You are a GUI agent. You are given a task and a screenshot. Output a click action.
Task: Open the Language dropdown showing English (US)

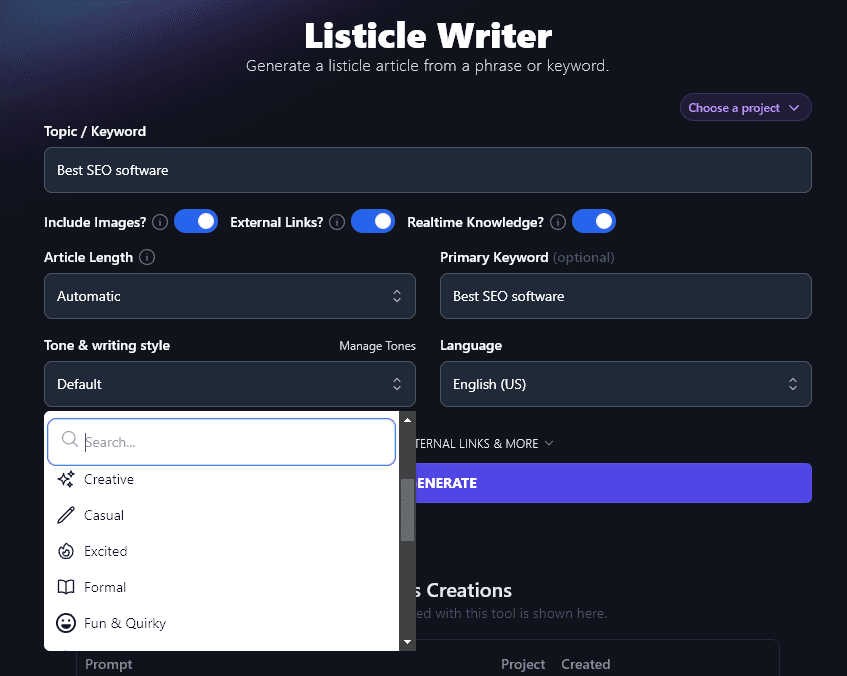point(625,384)
